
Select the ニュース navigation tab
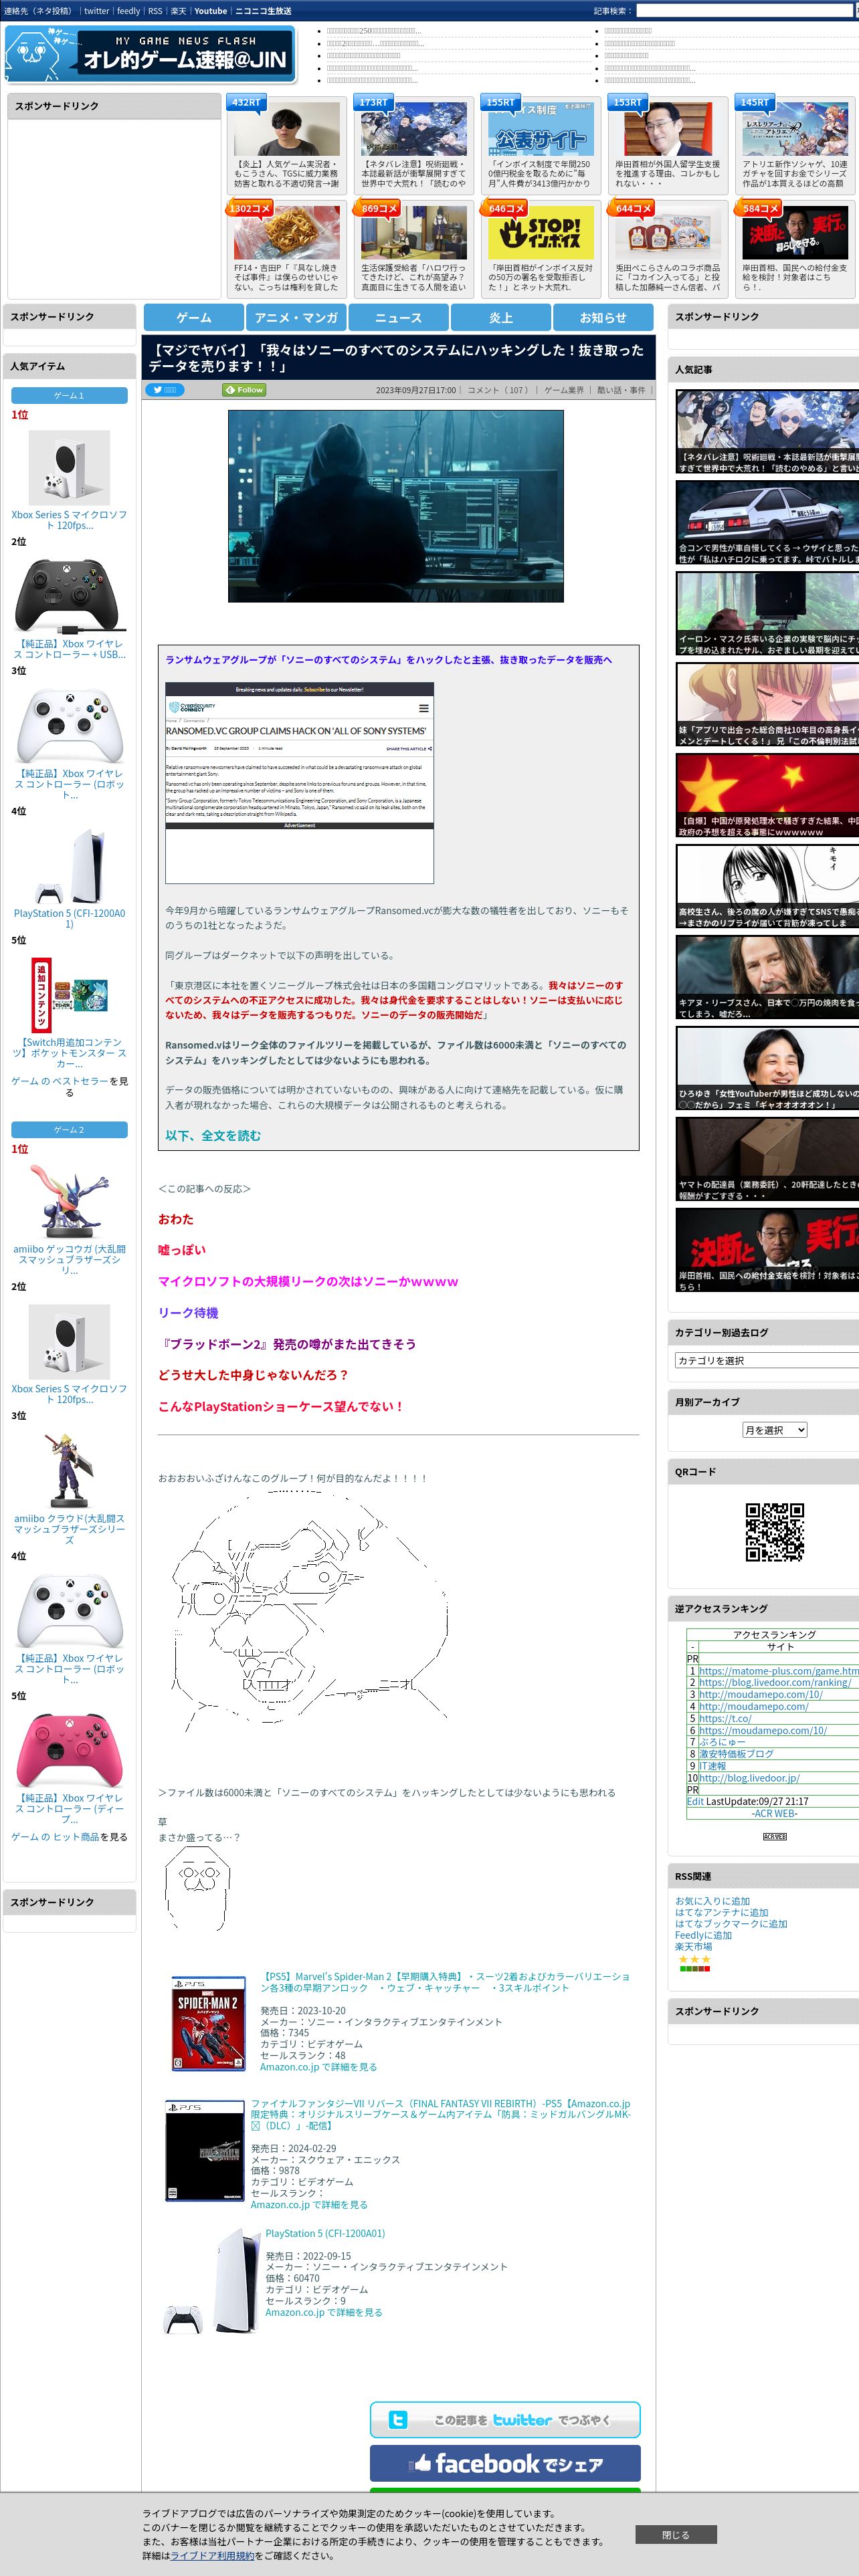[398, 317]
